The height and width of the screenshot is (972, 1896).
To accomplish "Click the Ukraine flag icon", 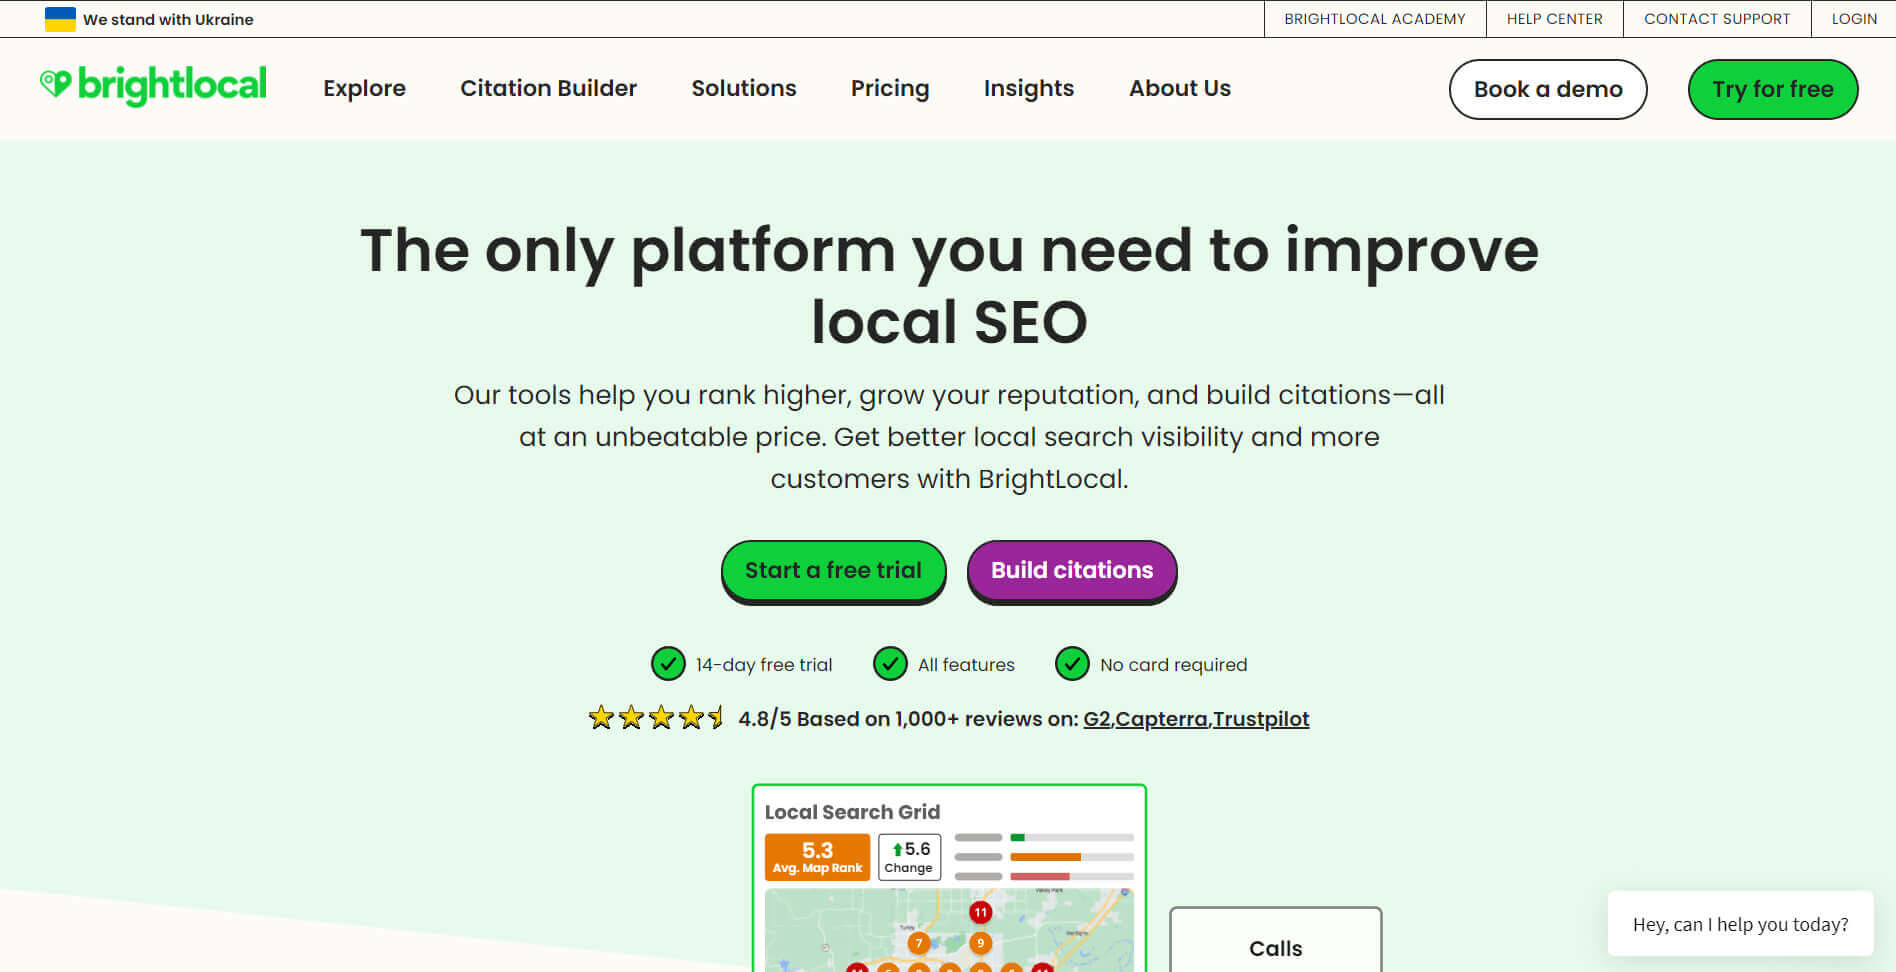I will 60,19.
